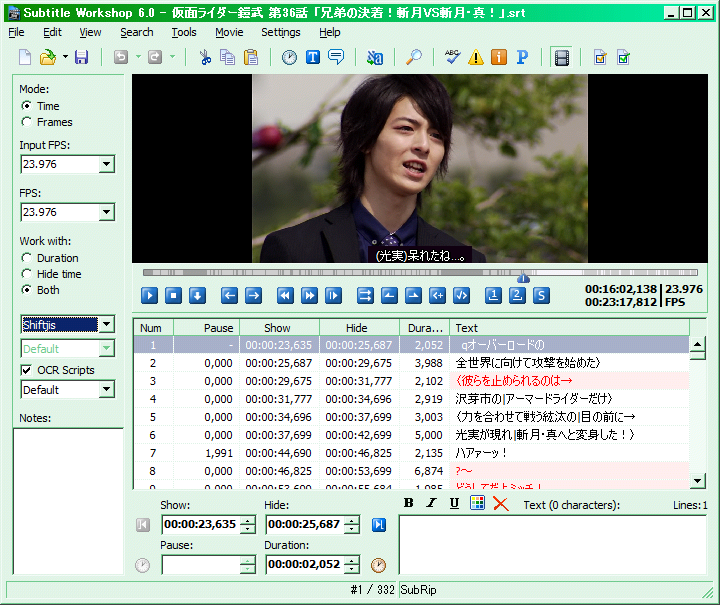Click the yellow warning errors icon

[x=476, y=57]
